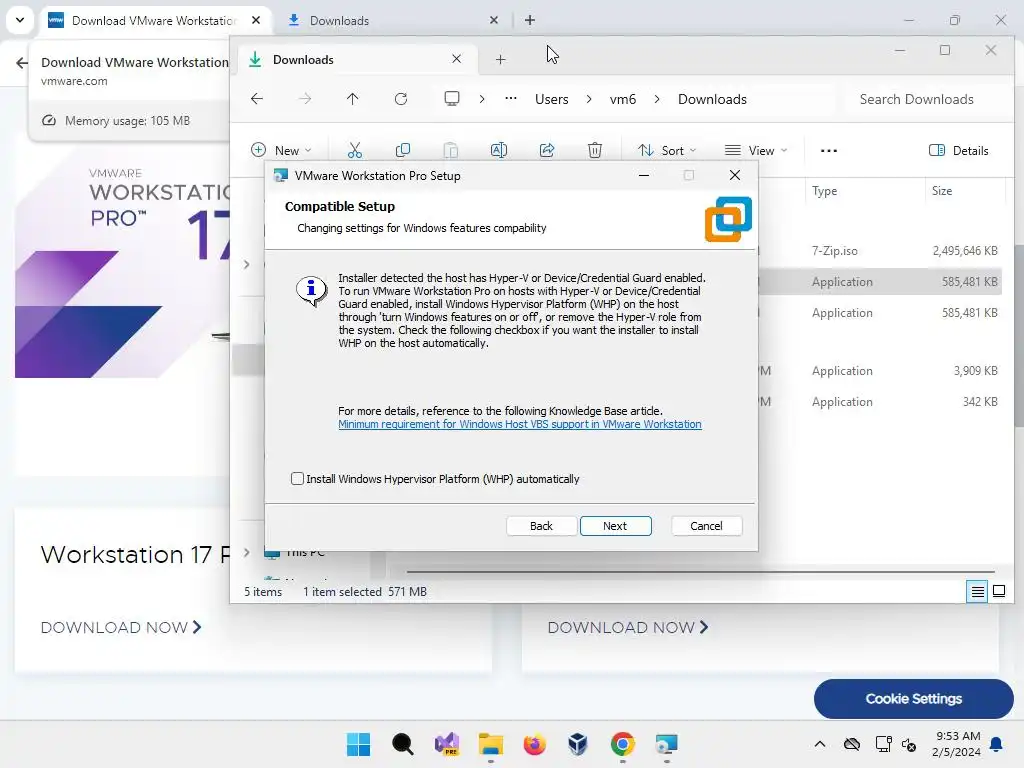The width and height of the screenshot is (1024, 768).
Task: Close the Downloads tab in File Explorer
Action: (x=456, y=59)
